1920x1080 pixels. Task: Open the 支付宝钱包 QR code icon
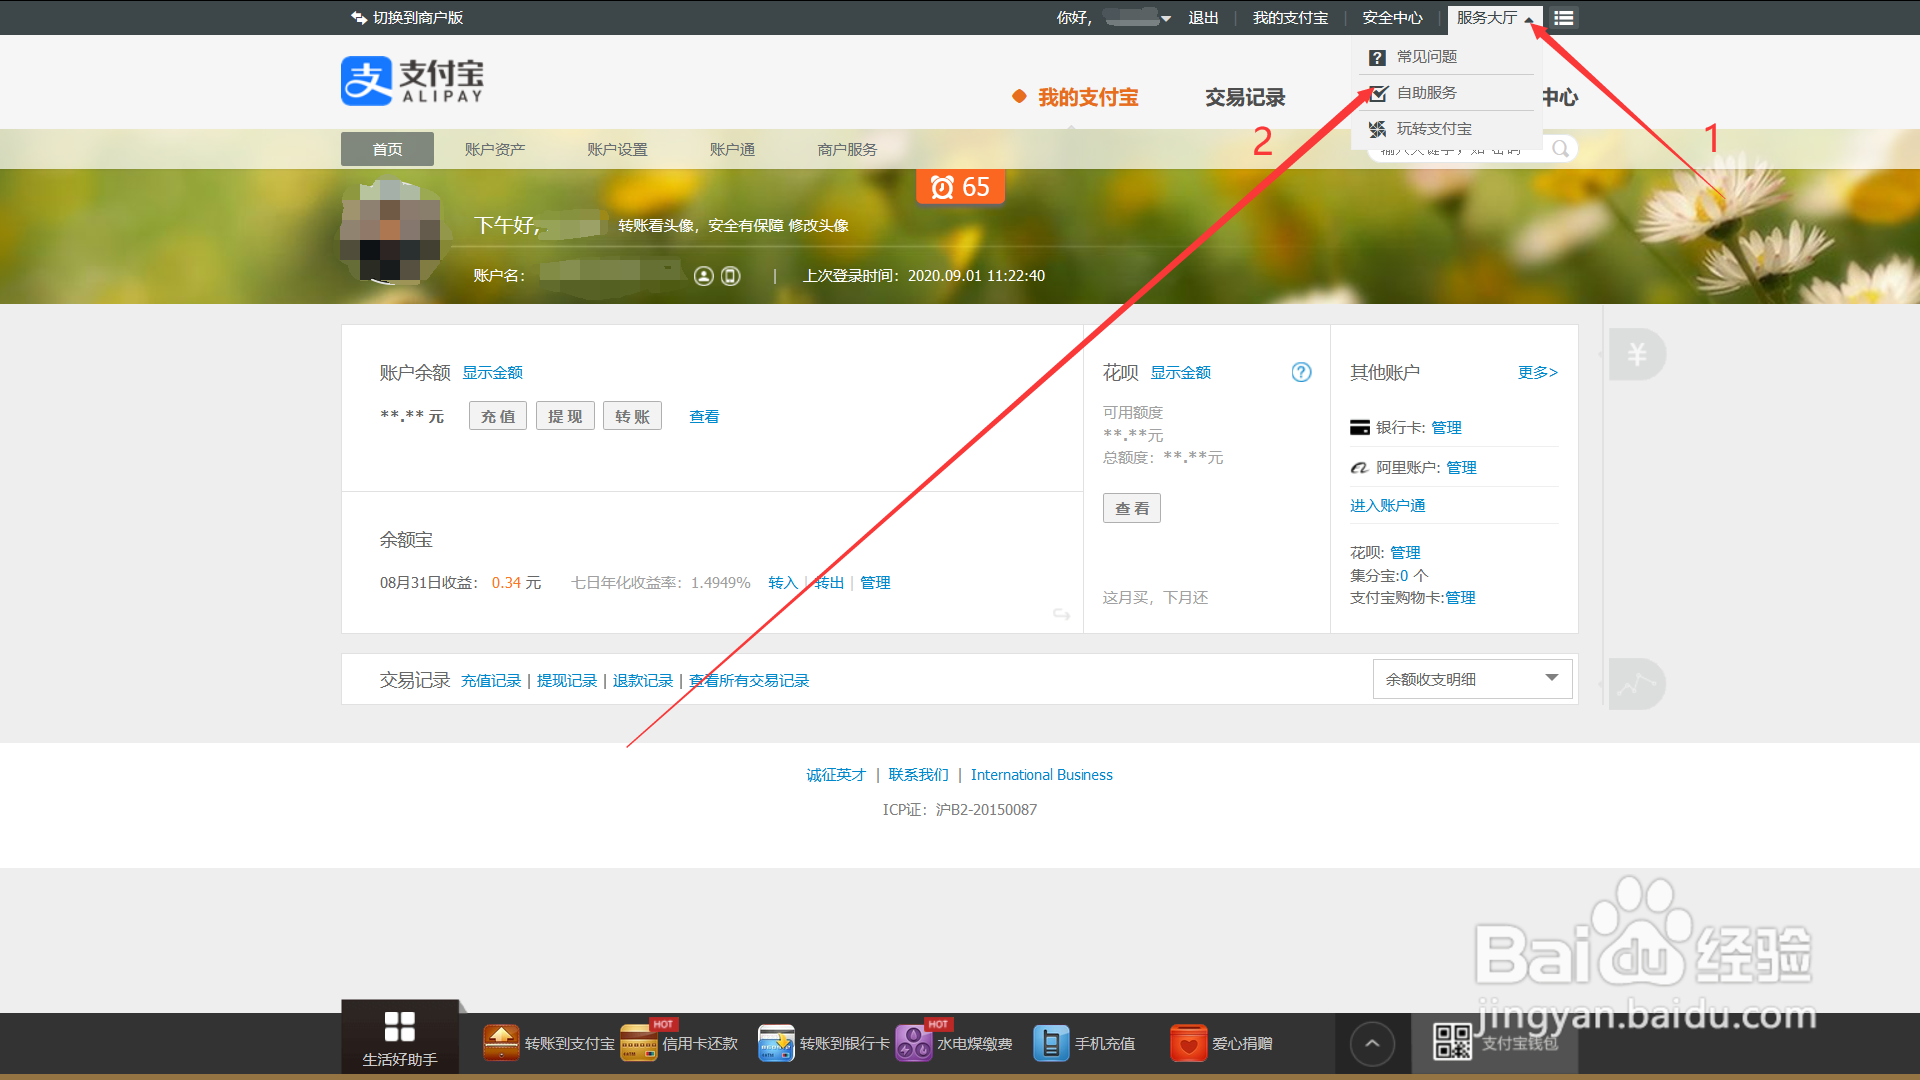tap(1452, 1042)
